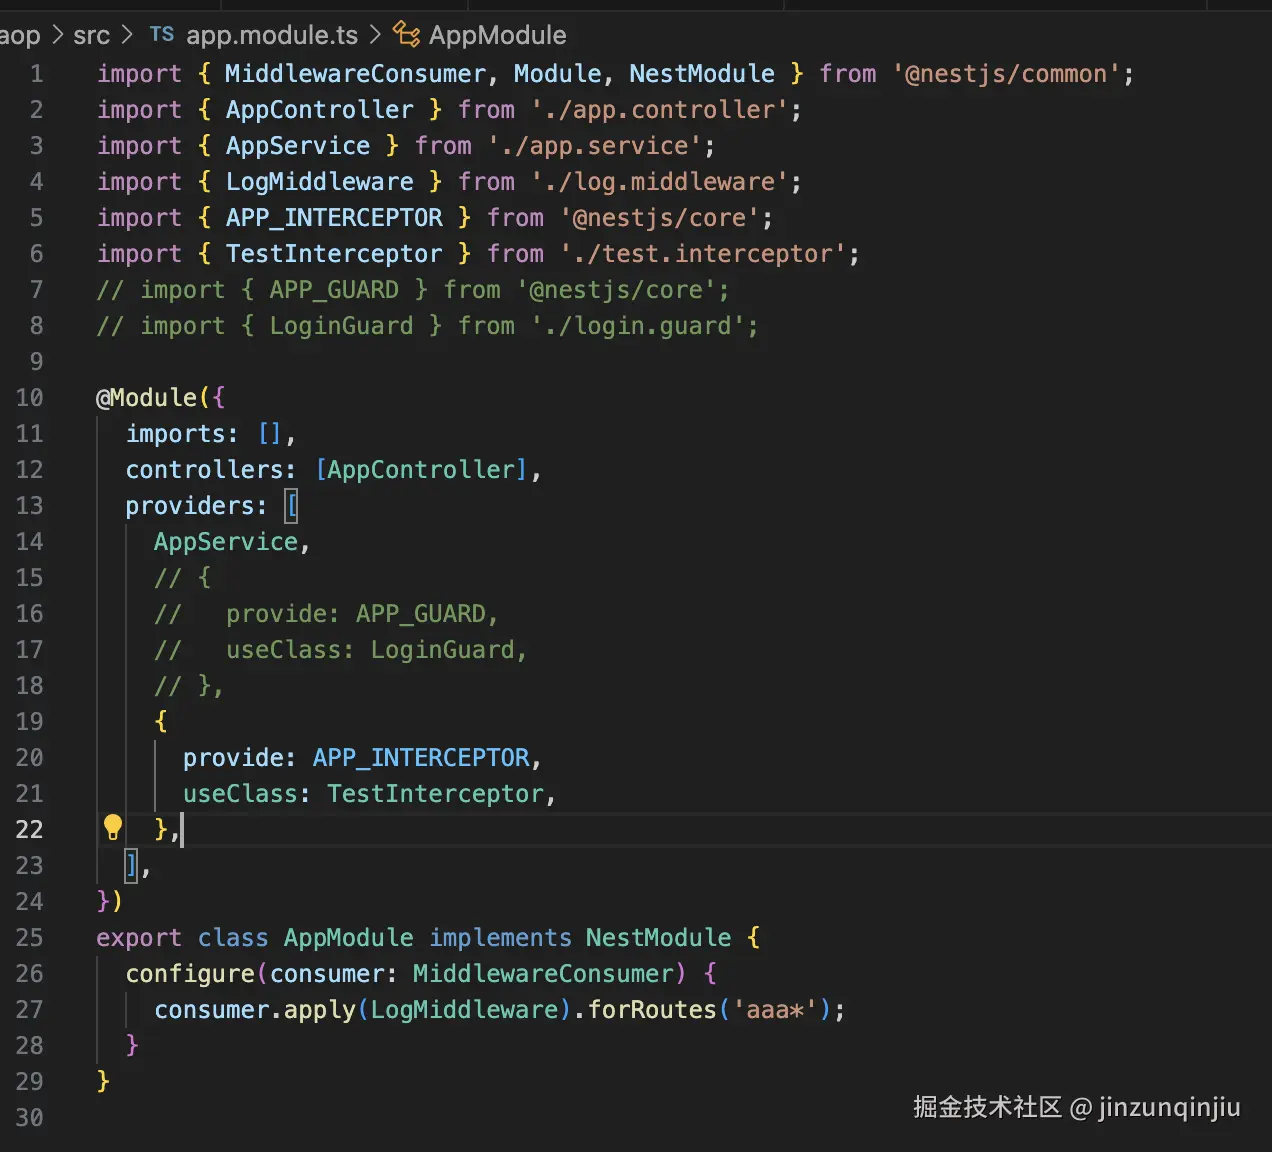The height and width of the screenshot is (1152, 1272).
Task: Click './app.service' path string
Action: (595, 145)
